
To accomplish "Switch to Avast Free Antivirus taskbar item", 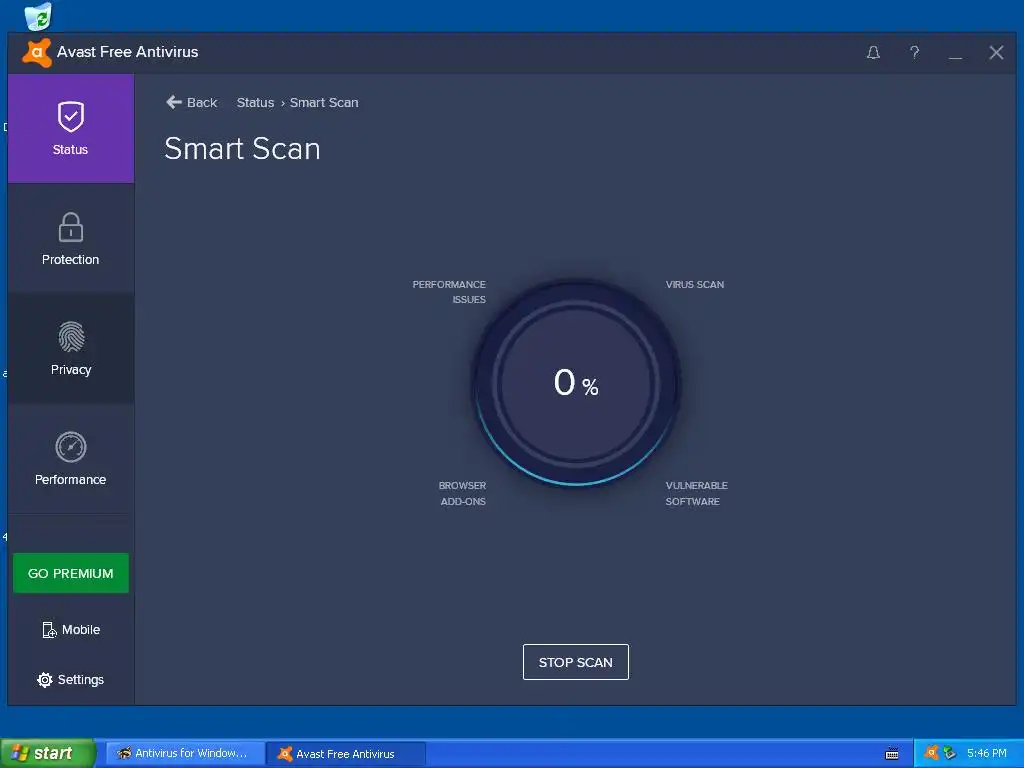I will pyautogui.click(x=346, y=754).
